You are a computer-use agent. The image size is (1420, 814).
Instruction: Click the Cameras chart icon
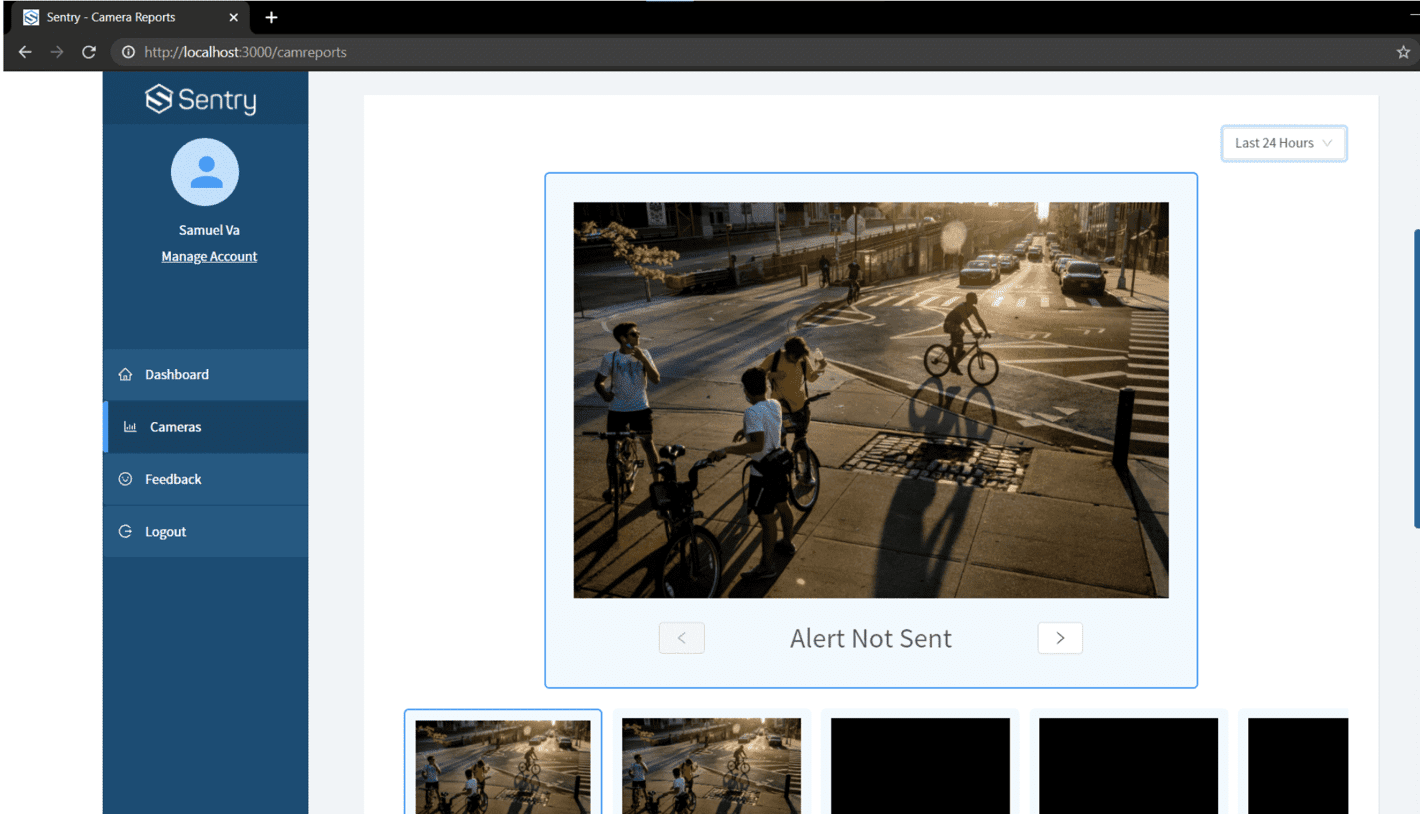coord(130,427)
